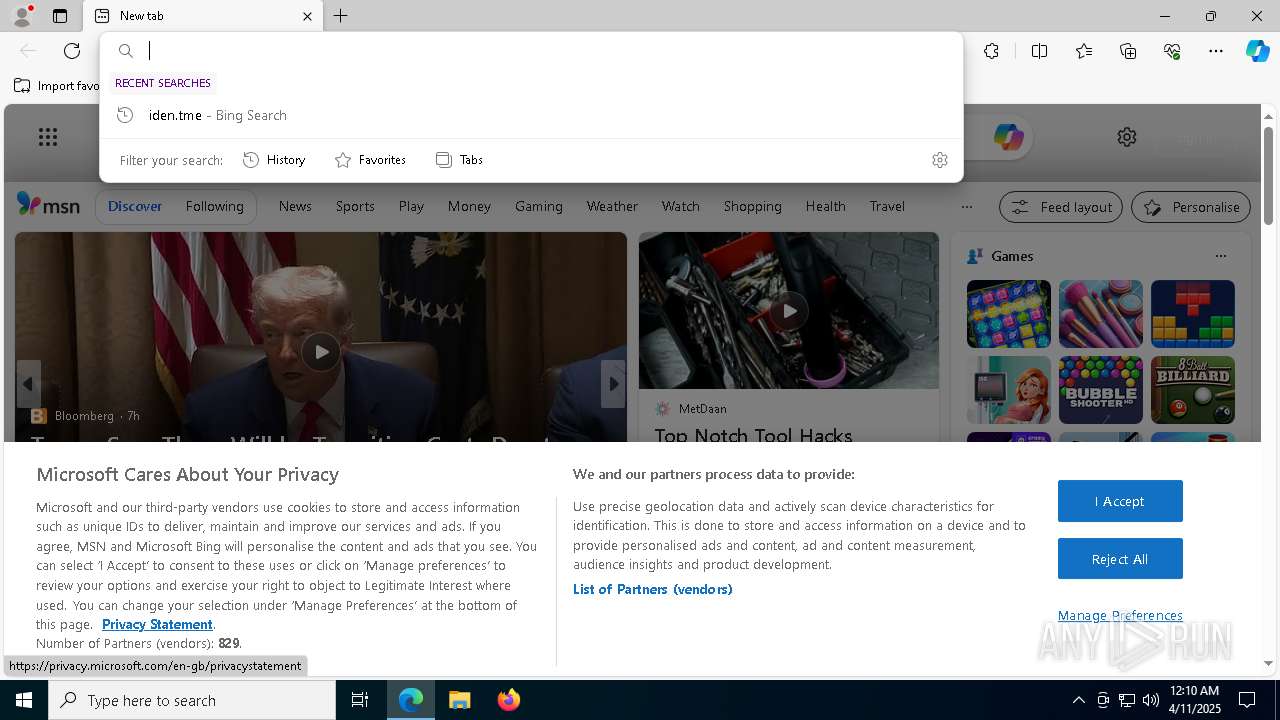Viewport: 1280px width, 720px height.
Task: Open the Feed layout options
Action: point(1061,207)
